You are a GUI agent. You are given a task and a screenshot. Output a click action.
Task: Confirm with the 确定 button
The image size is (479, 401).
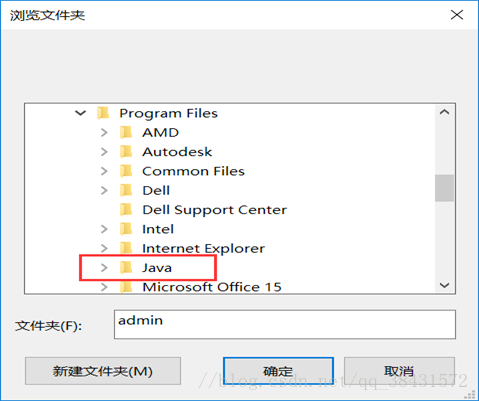pyautogui.click(x=278, y=371)
